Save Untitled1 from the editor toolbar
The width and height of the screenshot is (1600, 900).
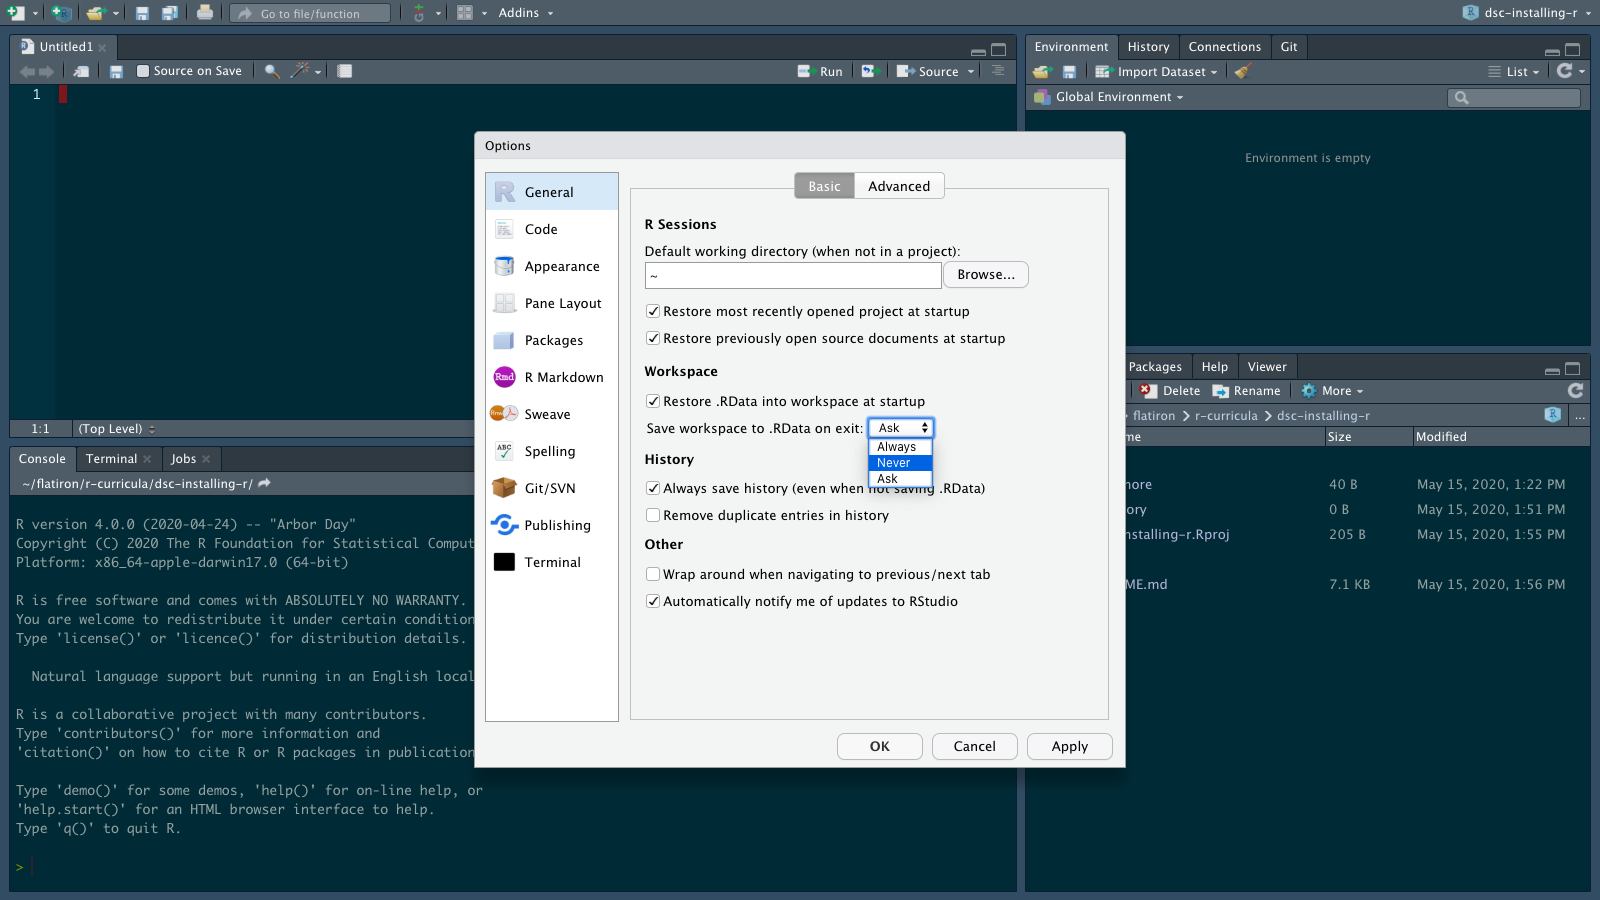(116, 71)
